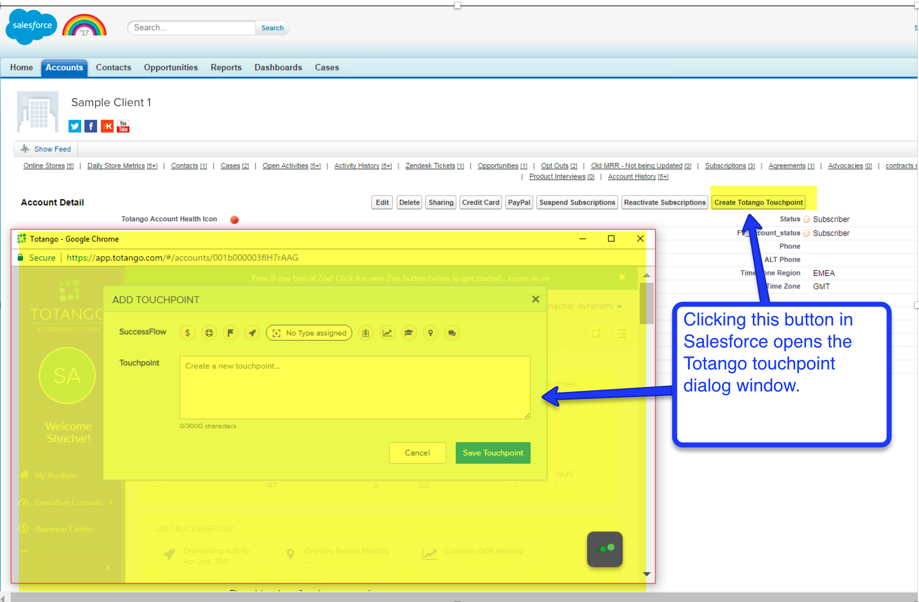Click the rainbow '17 release logo

coord(84,25)
